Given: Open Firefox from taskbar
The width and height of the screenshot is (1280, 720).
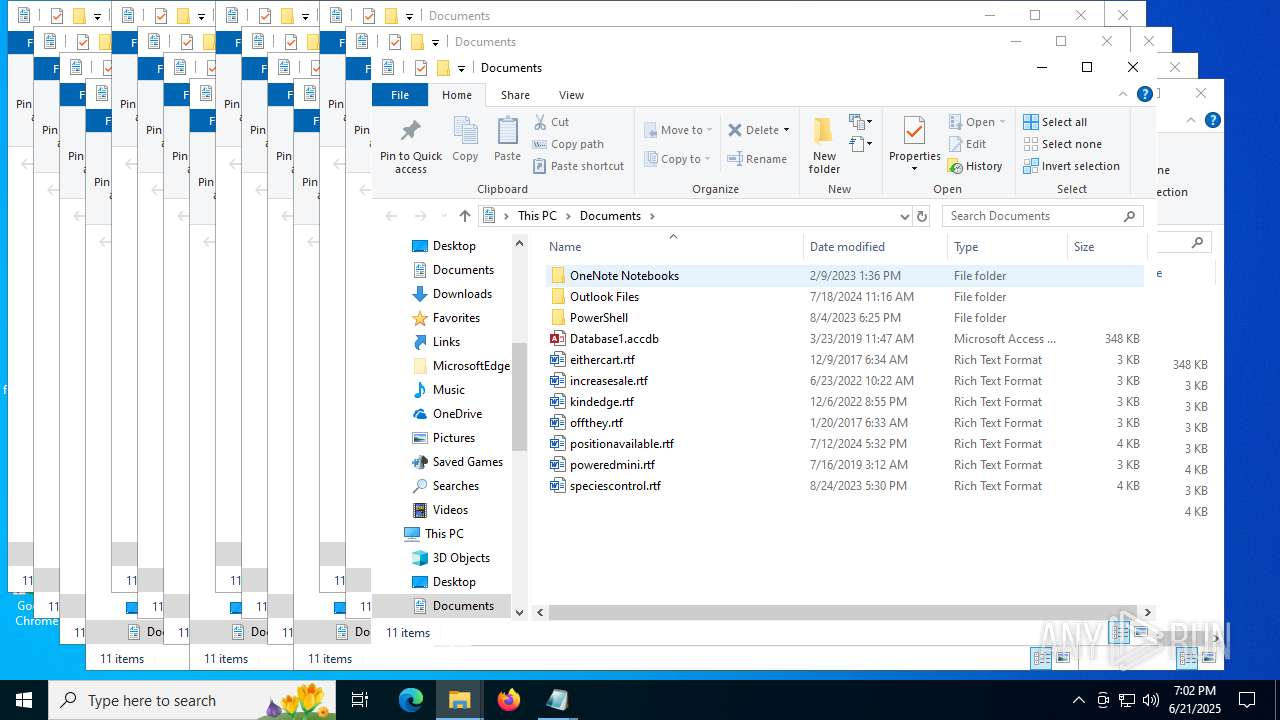Looking at the screenshot, I should [x=509, y=700].
